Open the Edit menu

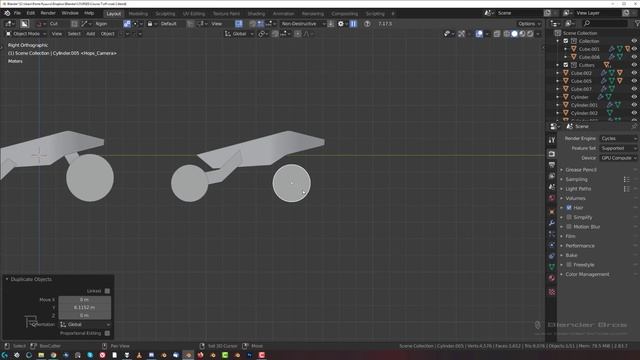click(x=31, y=13)
